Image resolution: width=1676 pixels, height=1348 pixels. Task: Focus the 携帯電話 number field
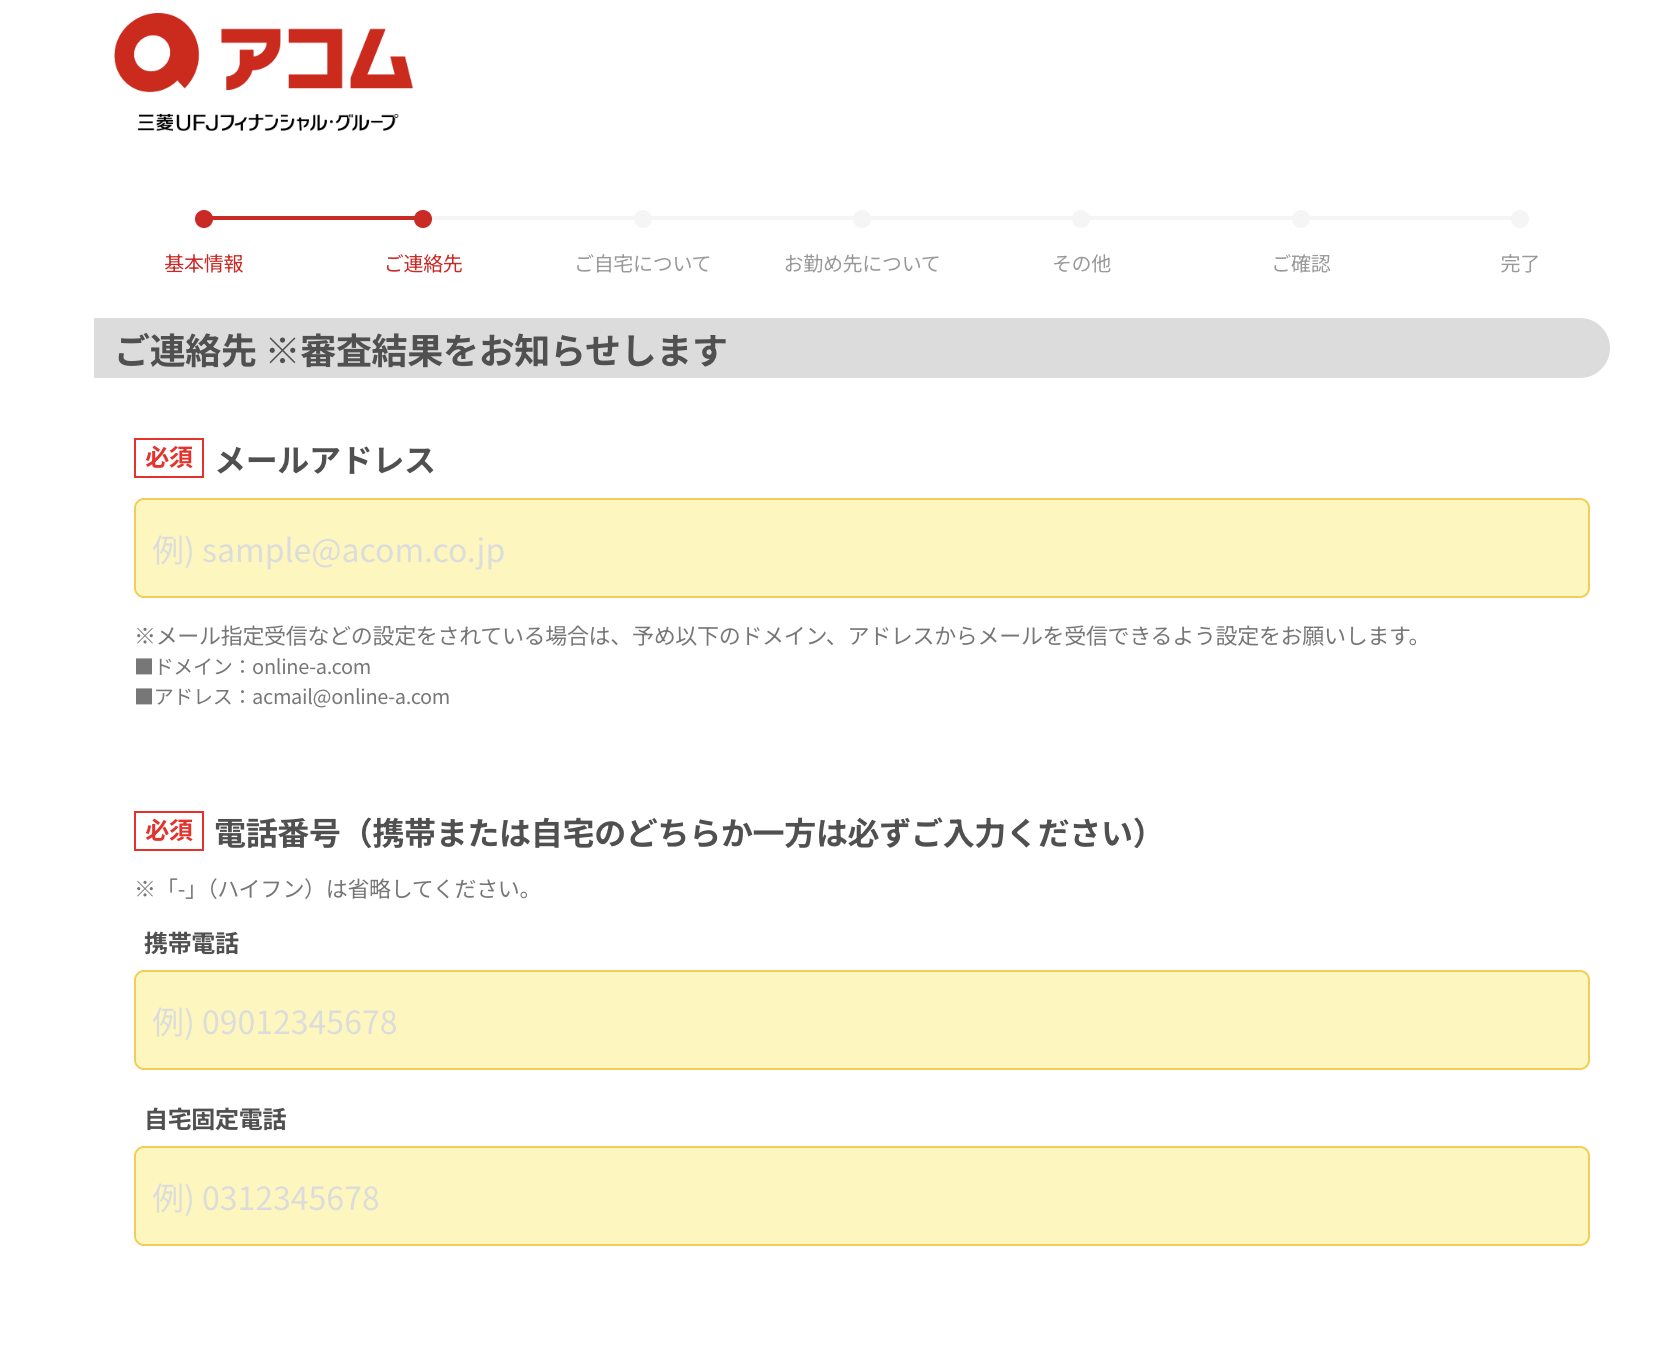(x=862, y=1020)
